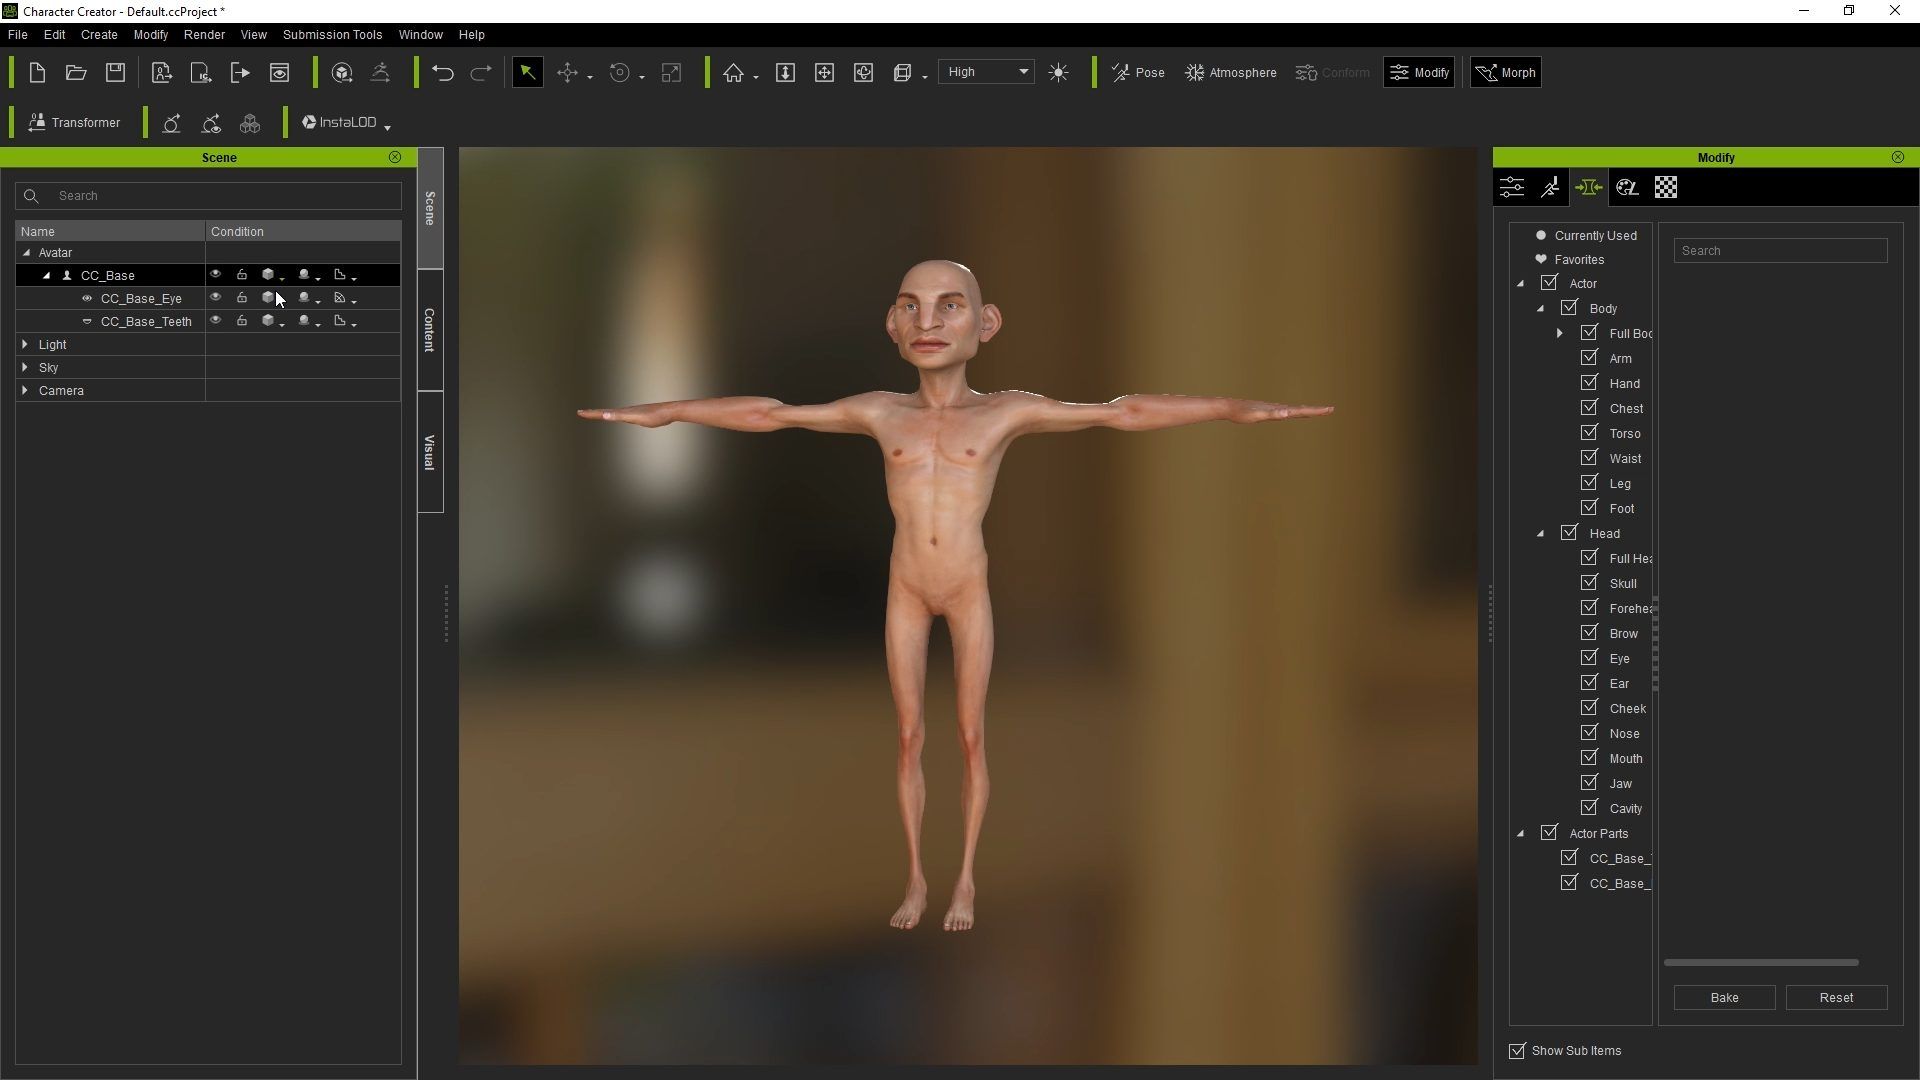The height and width of the screenshot is (1080, 1920).
Task: Close the Scene panel
Action: tap(395, 157)
